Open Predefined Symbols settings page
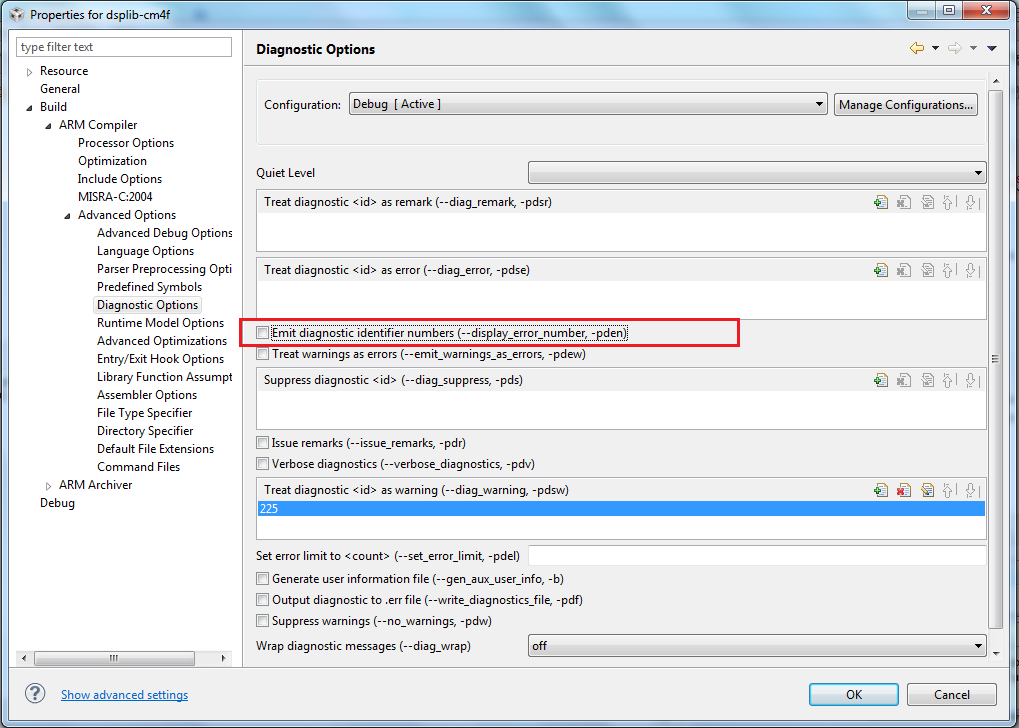Viewport: 1019px width, 728px height. (x=149, y=287)
